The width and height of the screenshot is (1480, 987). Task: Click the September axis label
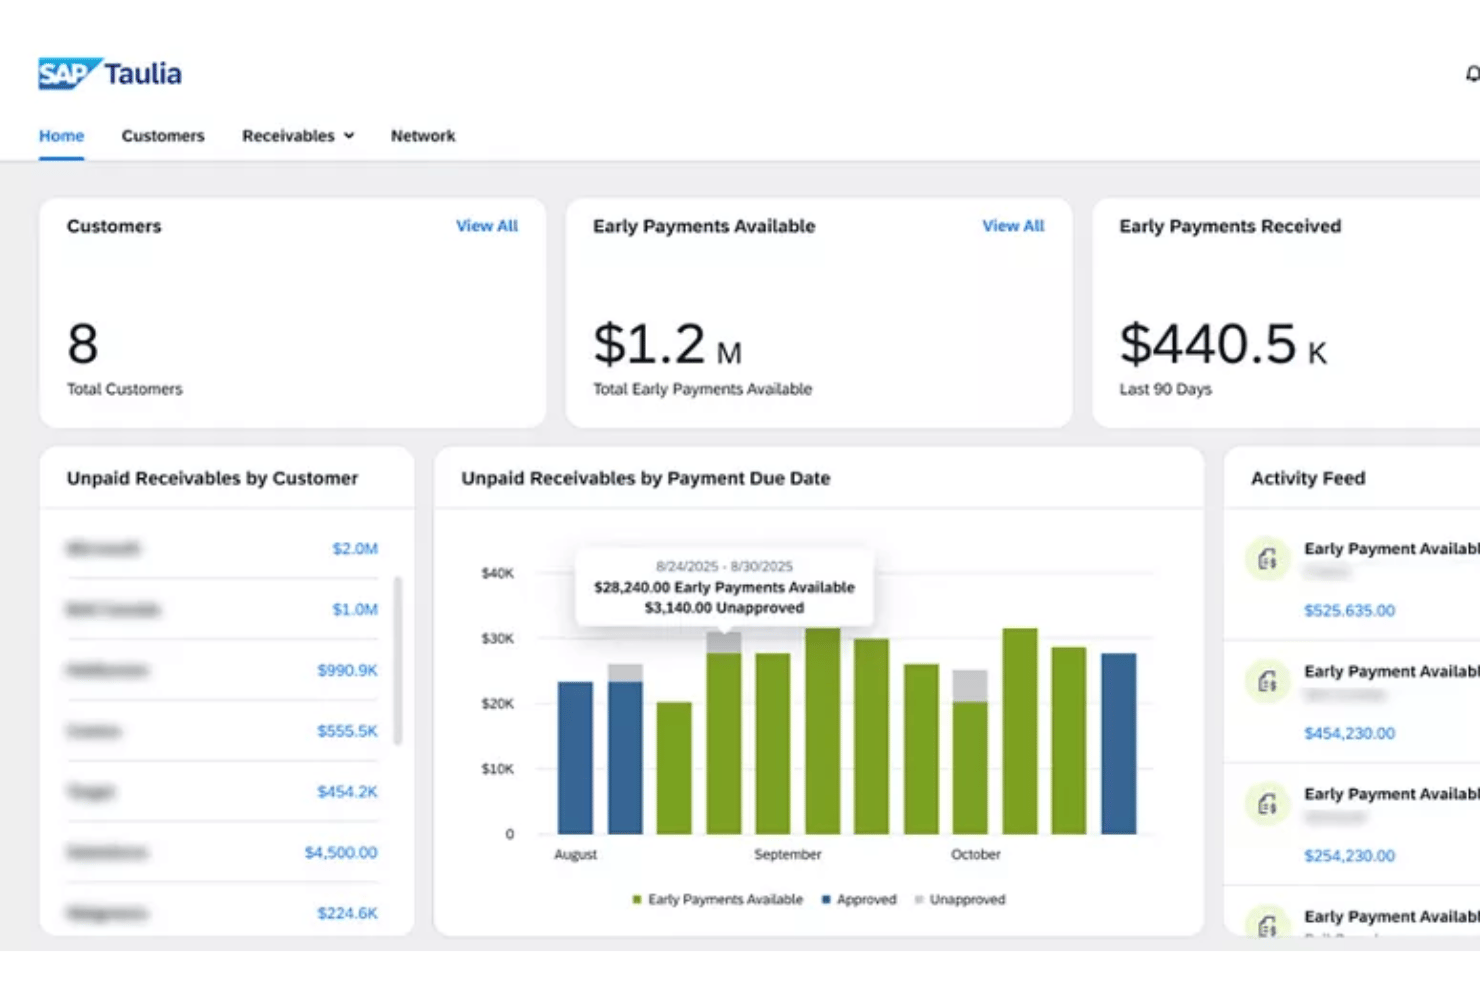[788, 855]
